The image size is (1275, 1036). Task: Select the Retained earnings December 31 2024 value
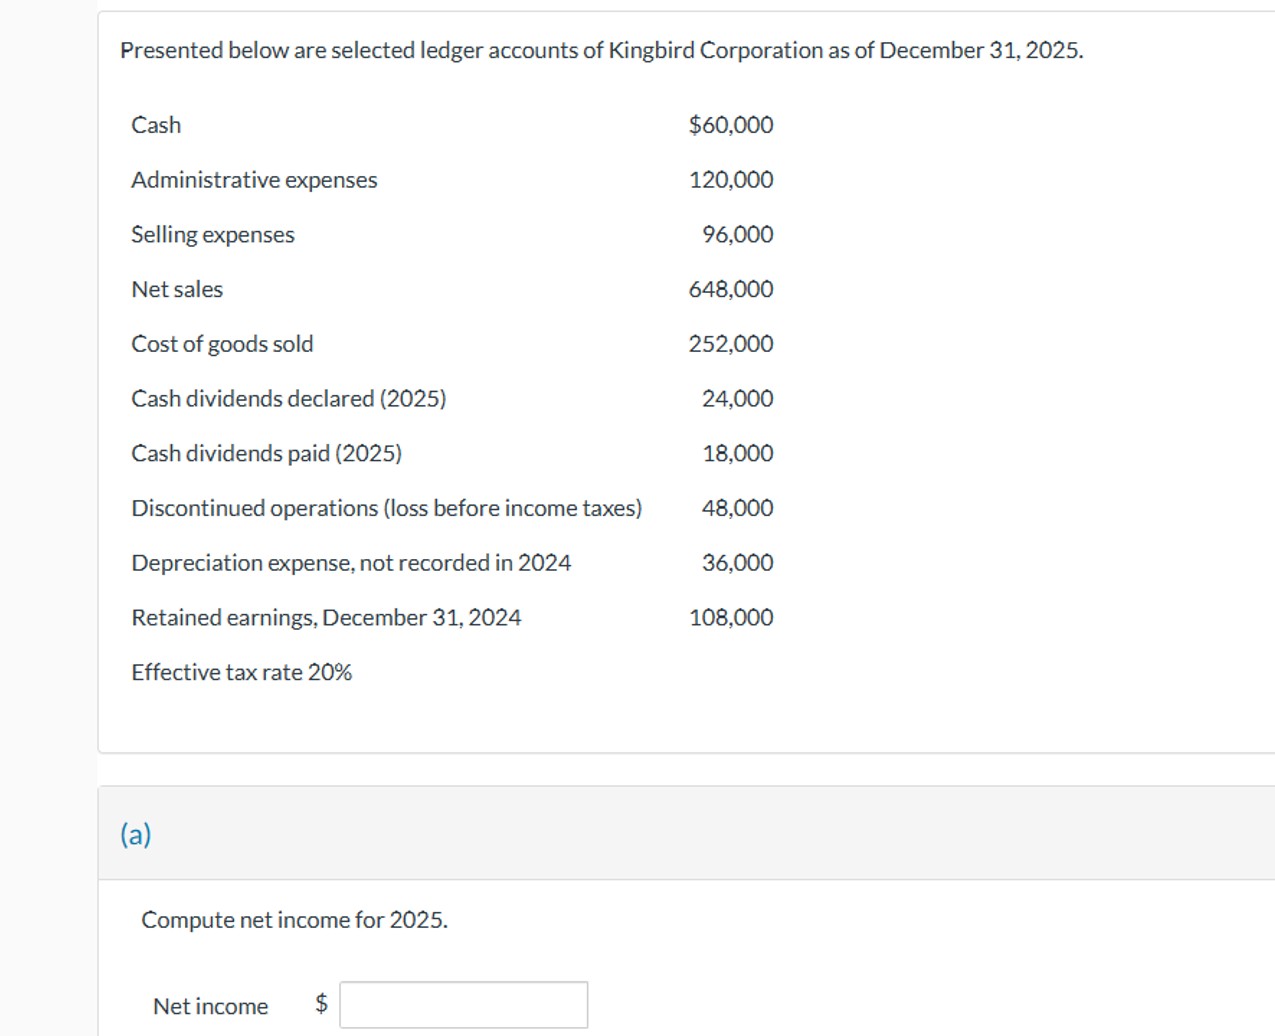click(729, 617)
